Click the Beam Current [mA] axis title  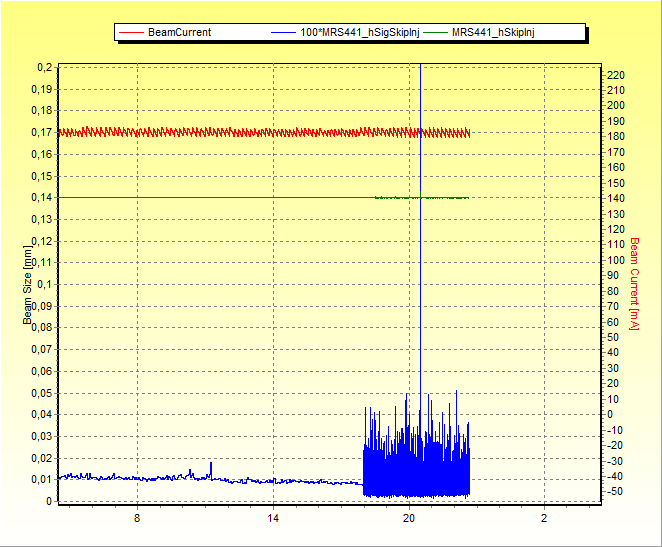(x=634, y=283)
